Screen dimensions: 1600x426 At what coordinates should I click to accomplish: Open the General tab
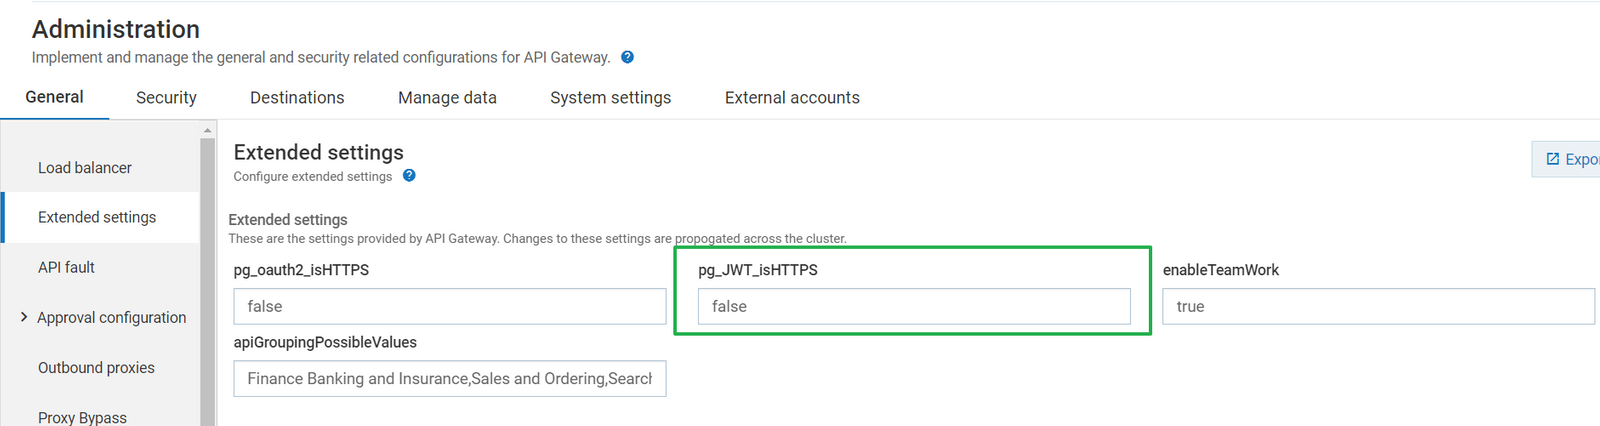click(54, 97)
